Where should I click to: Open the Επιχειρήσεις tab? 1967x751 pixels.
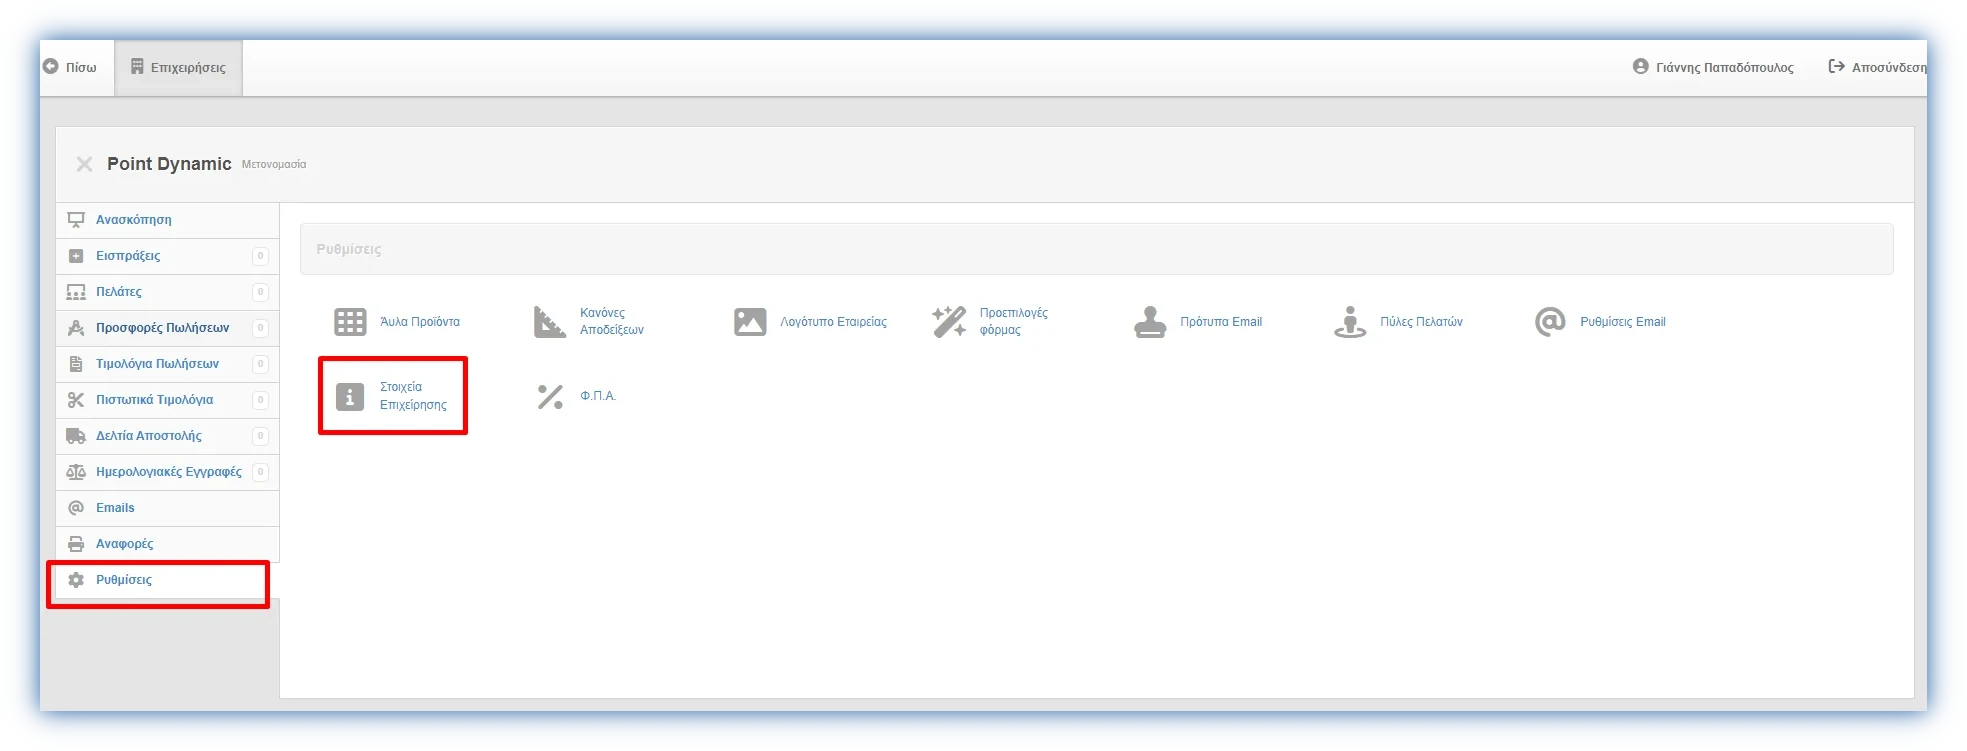pyautogui.click(x=179, y=68)
